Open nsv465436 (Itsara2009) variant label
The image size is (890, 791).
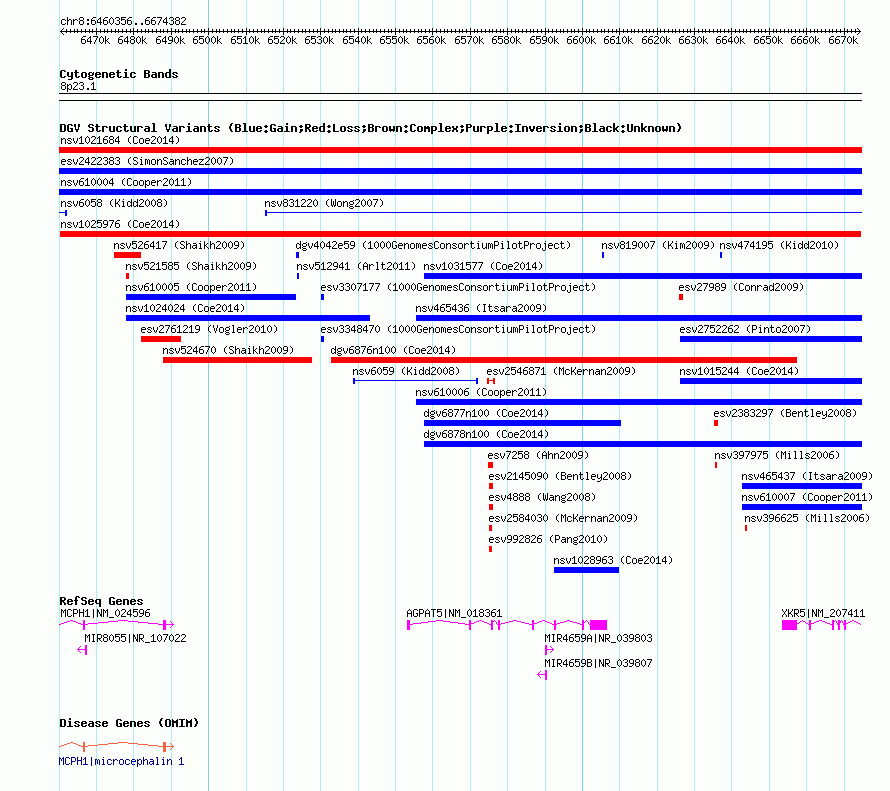(x=481, y=308)
